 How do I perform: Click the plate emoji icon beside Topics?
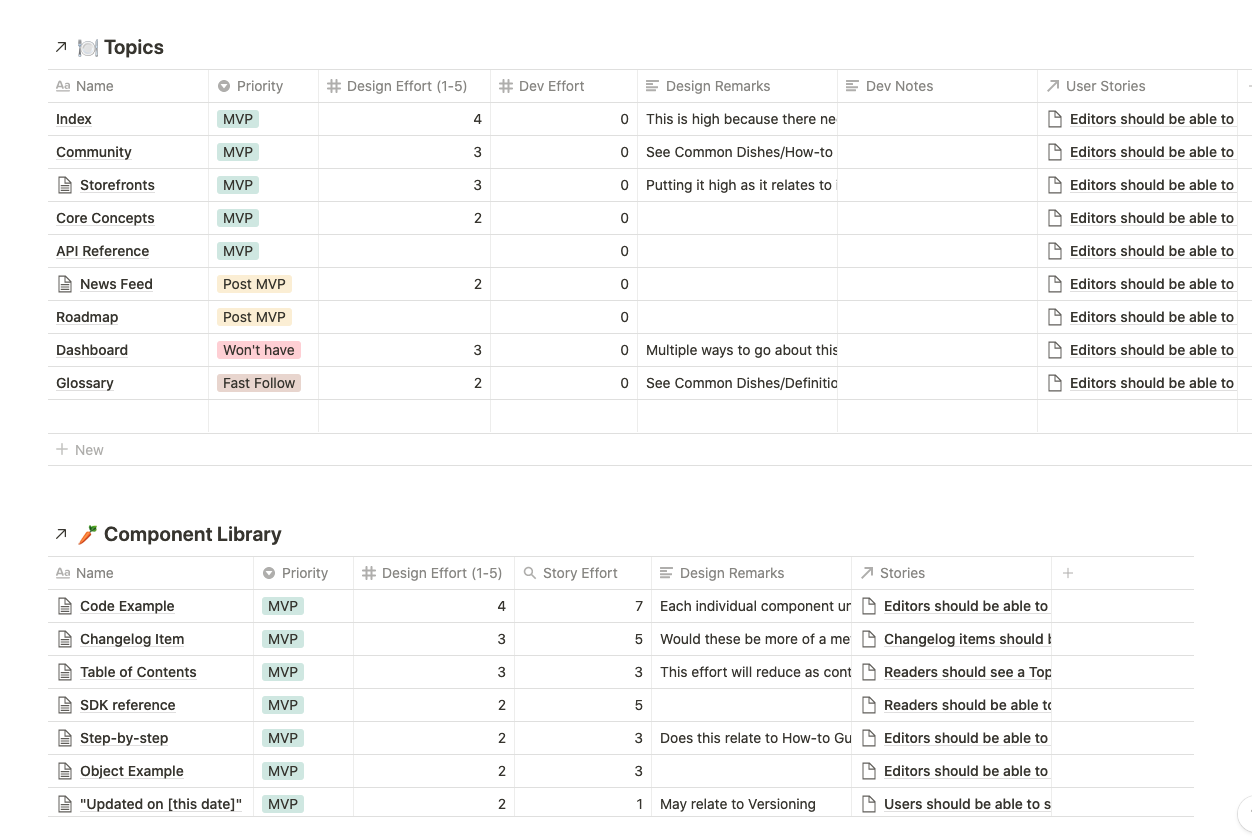(87, 47)
